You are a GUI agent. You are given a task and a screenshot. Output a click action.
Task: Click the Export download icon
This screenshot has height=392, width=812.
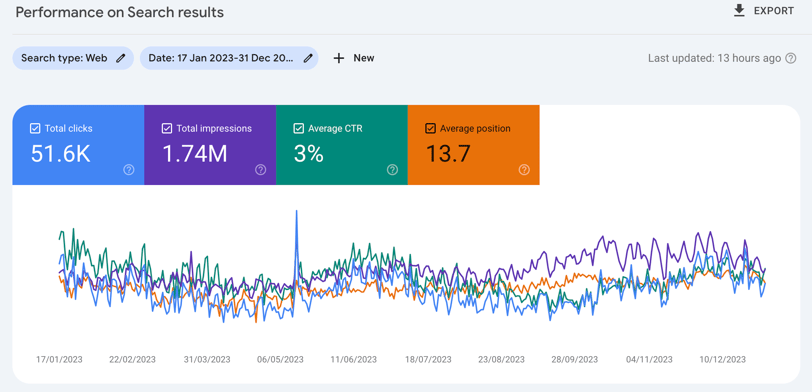(739, 10)
